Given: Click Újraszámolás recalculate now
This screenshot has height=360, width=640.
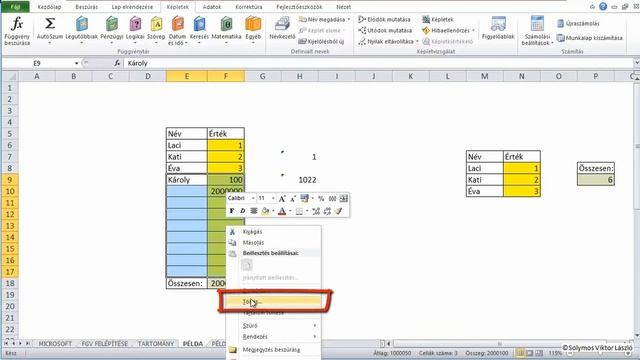Looking at the screenshot, I should pos(578,23).
